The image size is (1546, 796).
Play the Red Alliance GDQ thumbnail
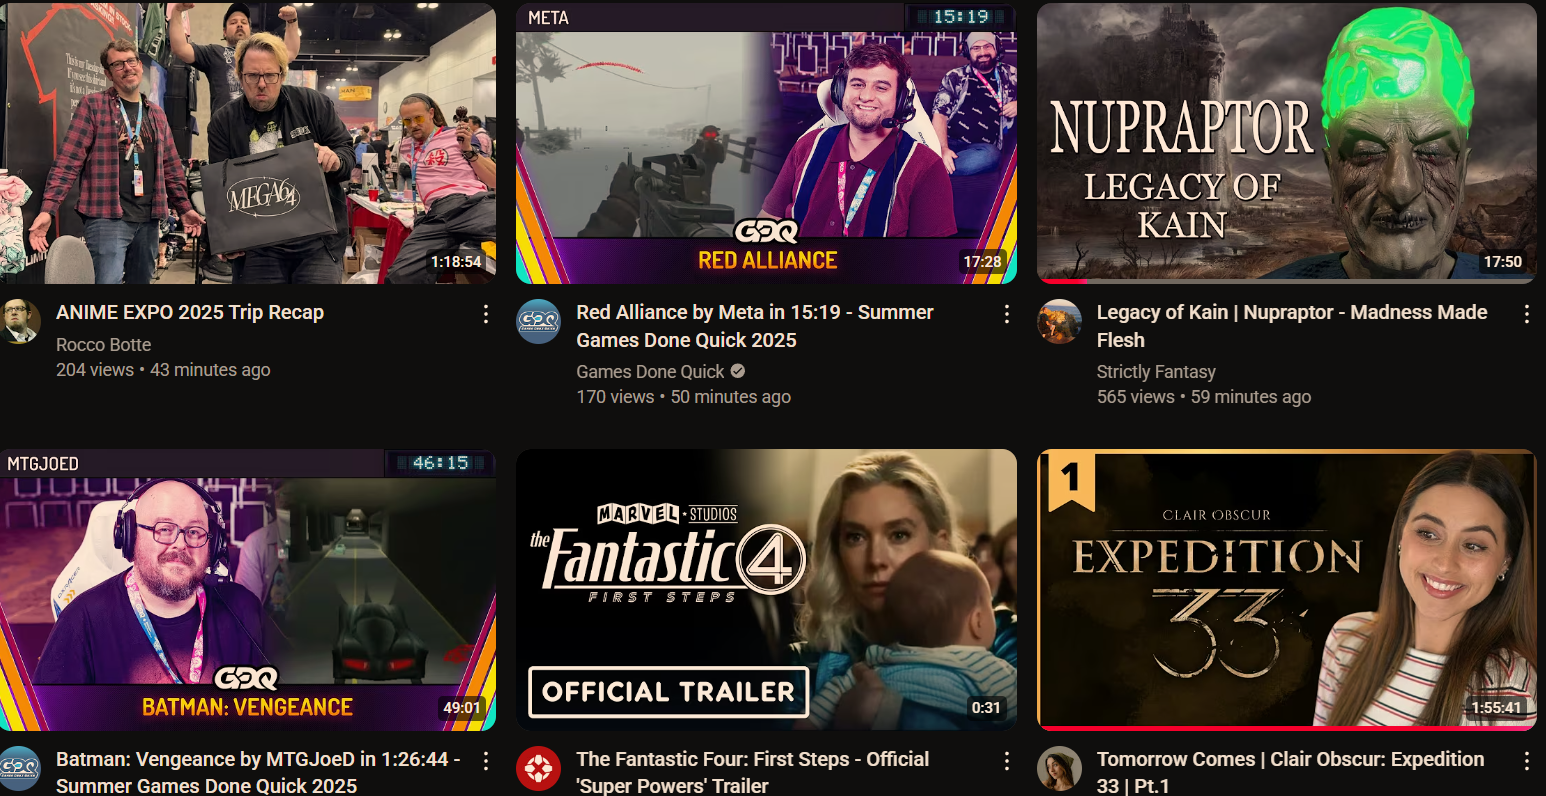click(766, 143)
